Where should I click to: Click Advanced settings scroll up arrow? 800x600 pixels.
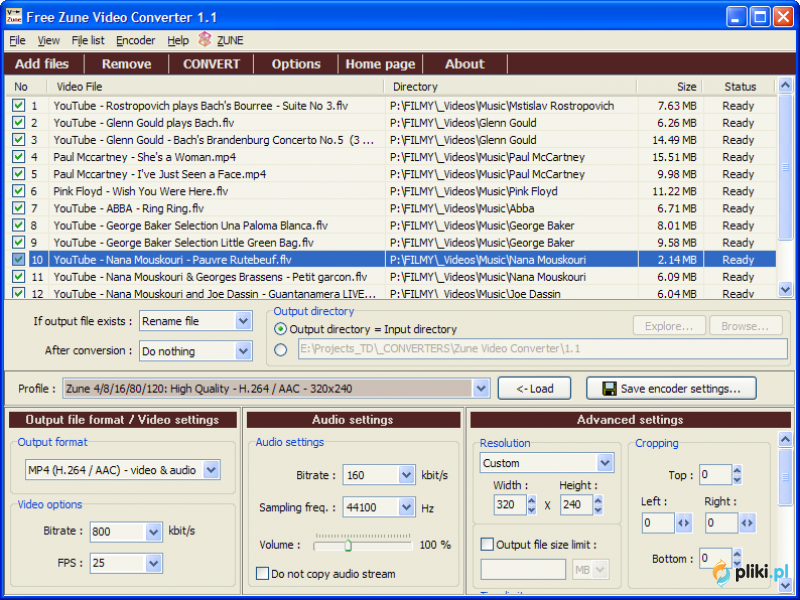point(785,439)
